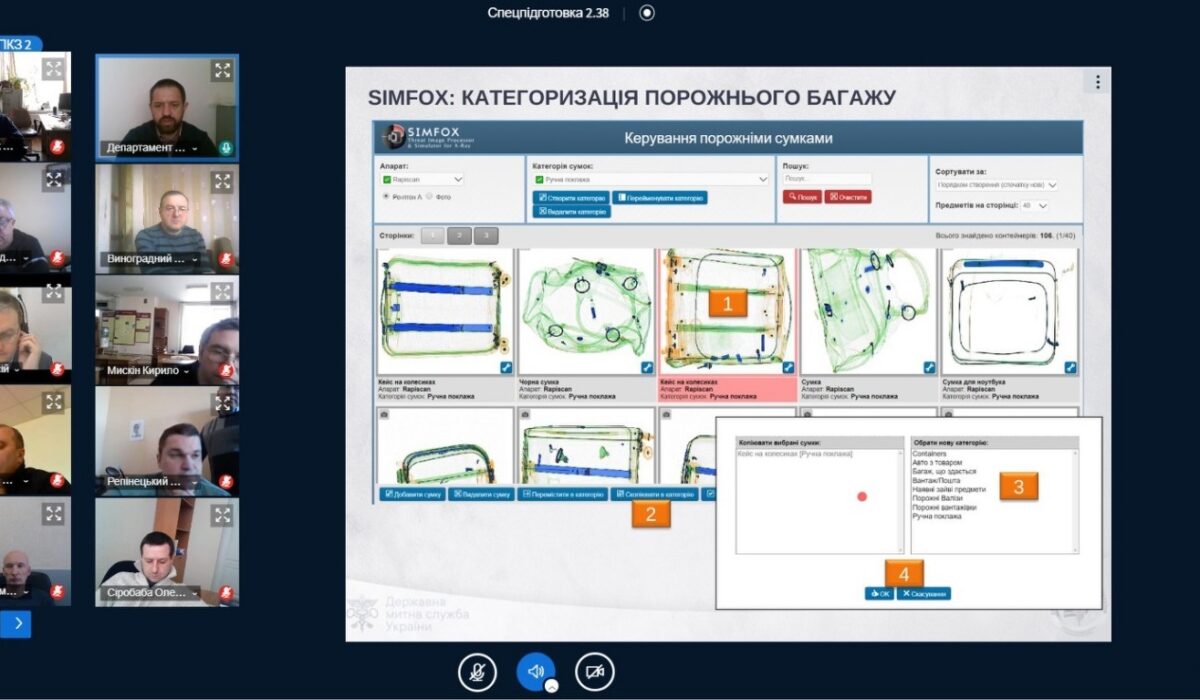Click Скасування cancel button in dialog
The height and width of the screenshot is (700, 1200).
(923, 593)
